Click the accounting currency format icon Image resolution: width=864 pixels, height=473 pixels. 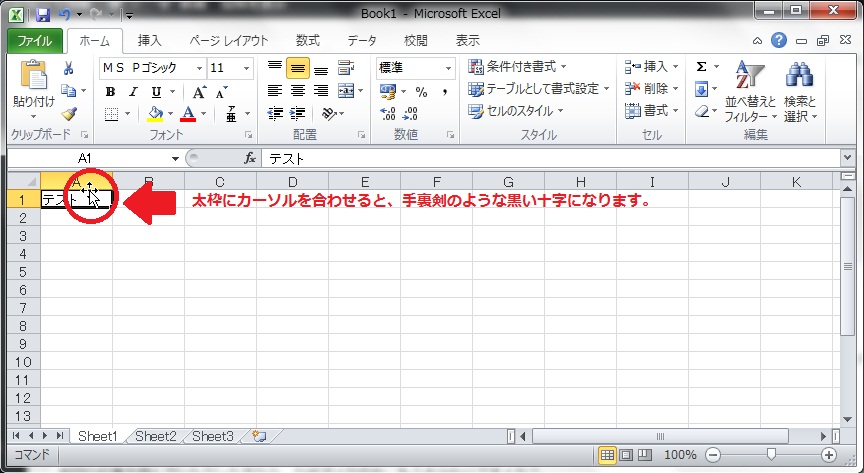point(388,92)
